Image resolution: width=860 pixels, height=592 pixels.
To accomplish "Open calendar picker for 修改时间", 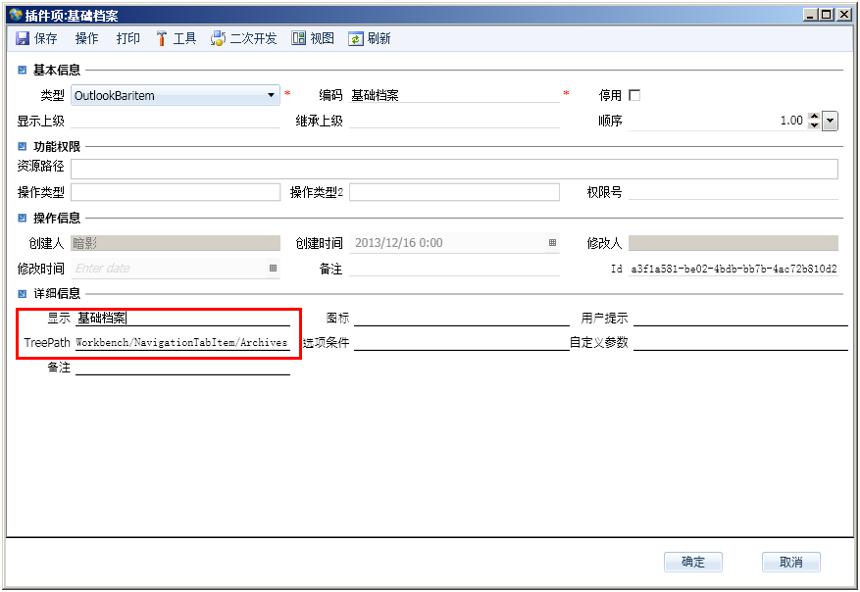I will click(273, 268).
